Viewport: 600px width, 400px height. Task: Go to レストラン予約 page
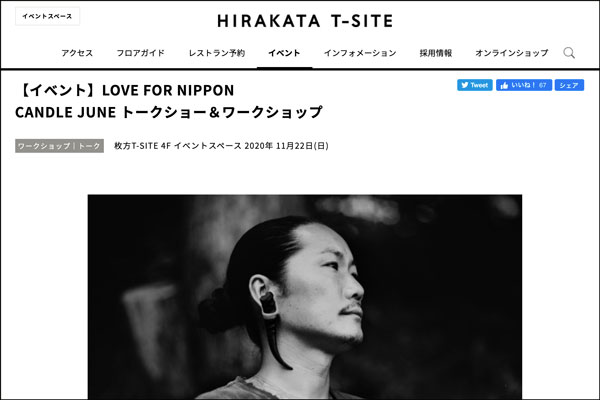217,53
